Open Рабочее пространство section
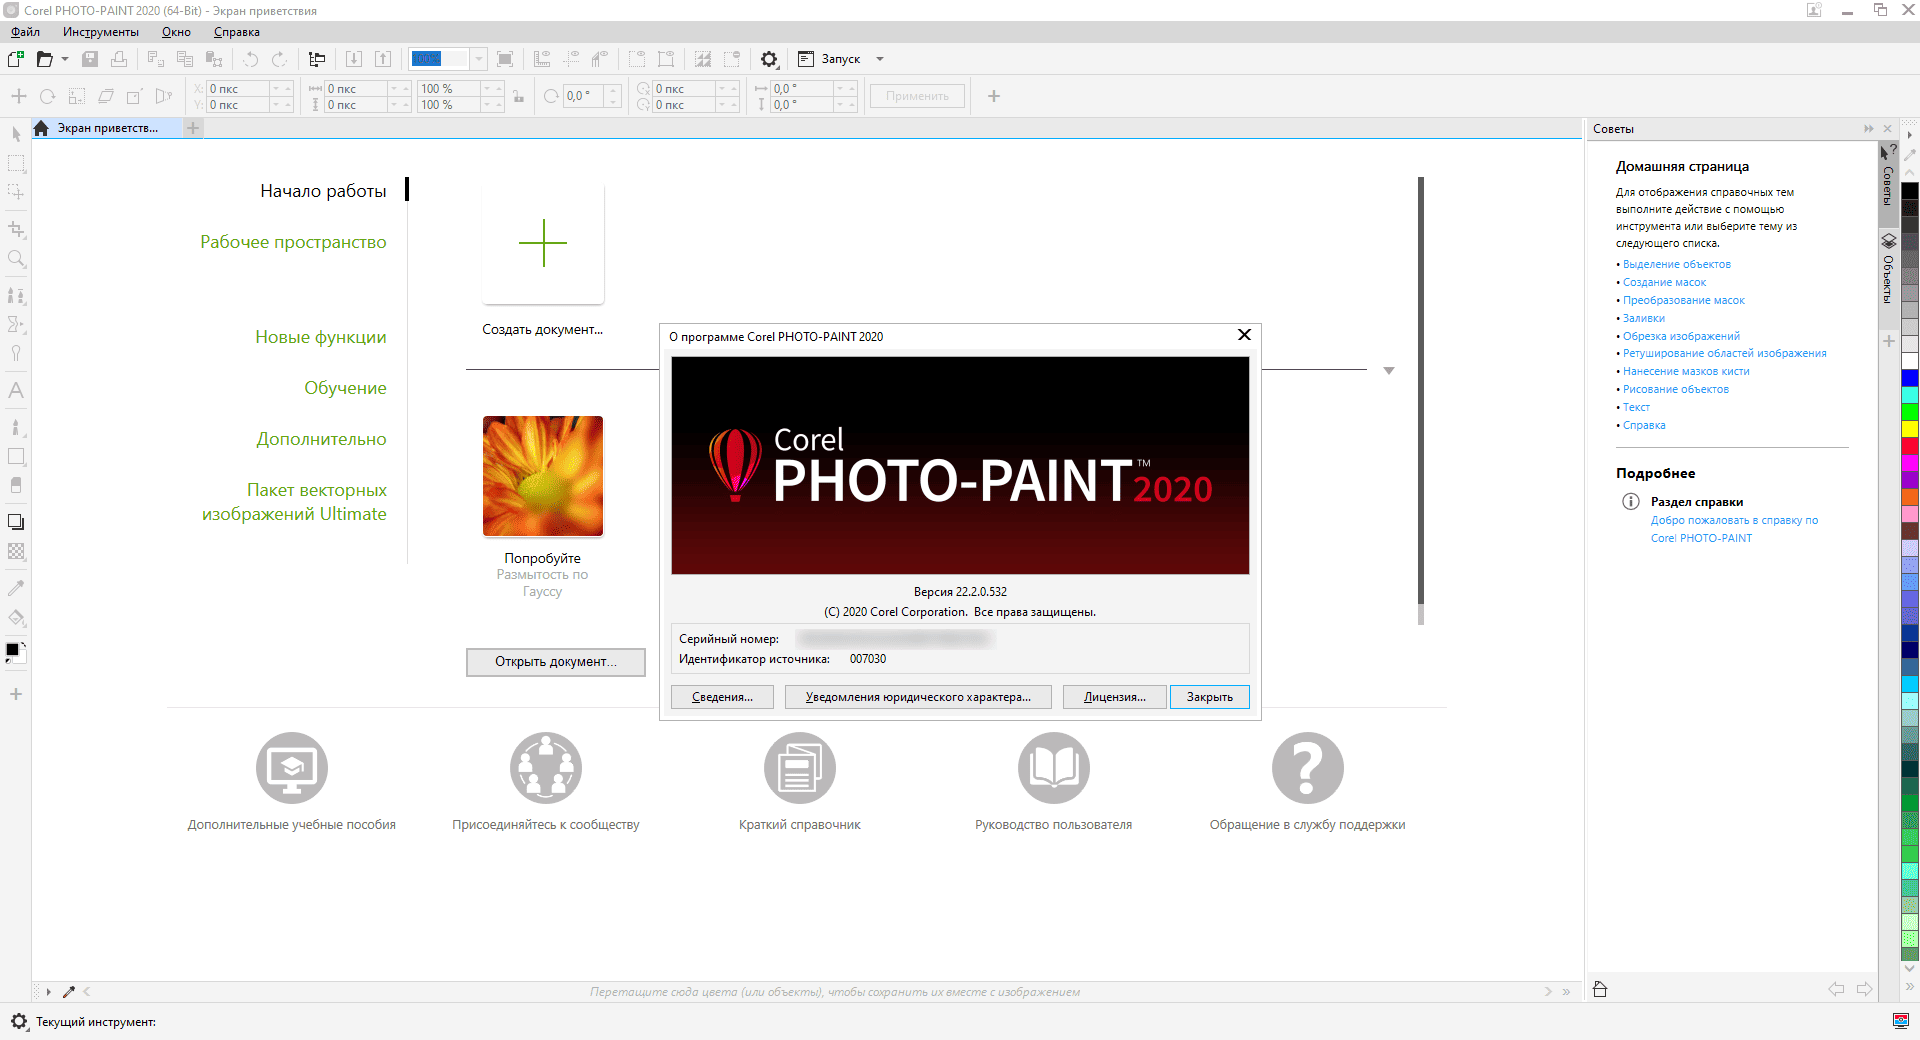1920x1040 pixels. click(293, 242)
